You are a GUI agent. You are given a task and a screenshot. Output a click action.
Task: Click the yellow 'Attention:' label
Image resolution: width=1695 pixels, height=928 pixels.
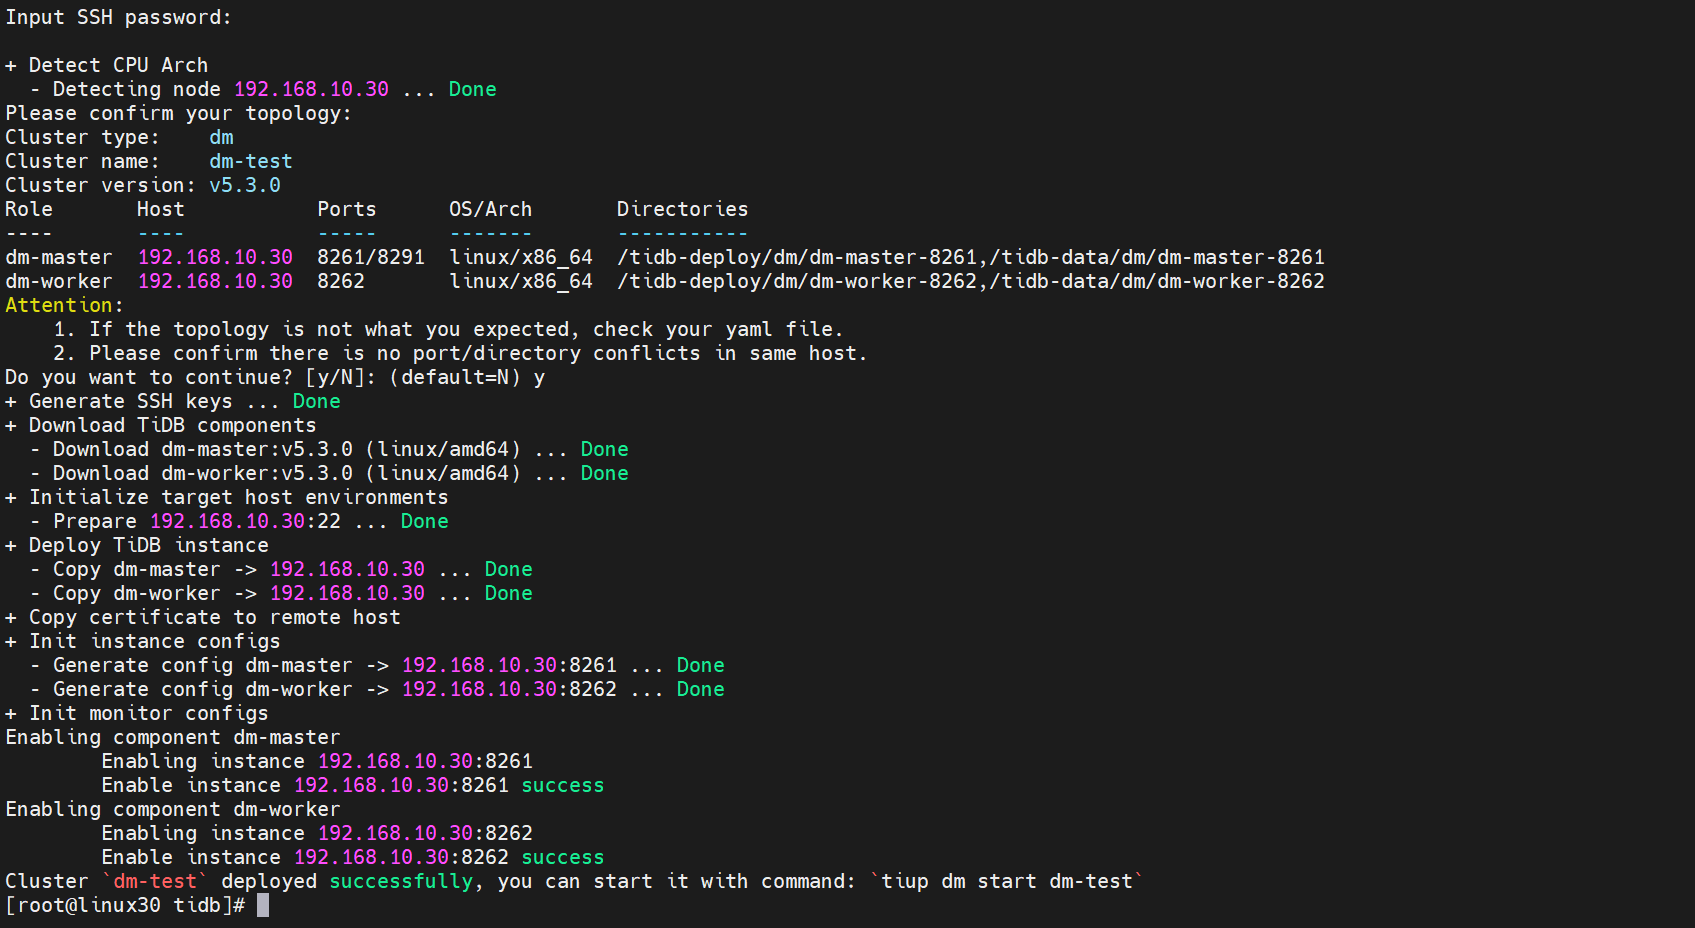point(64,305)
